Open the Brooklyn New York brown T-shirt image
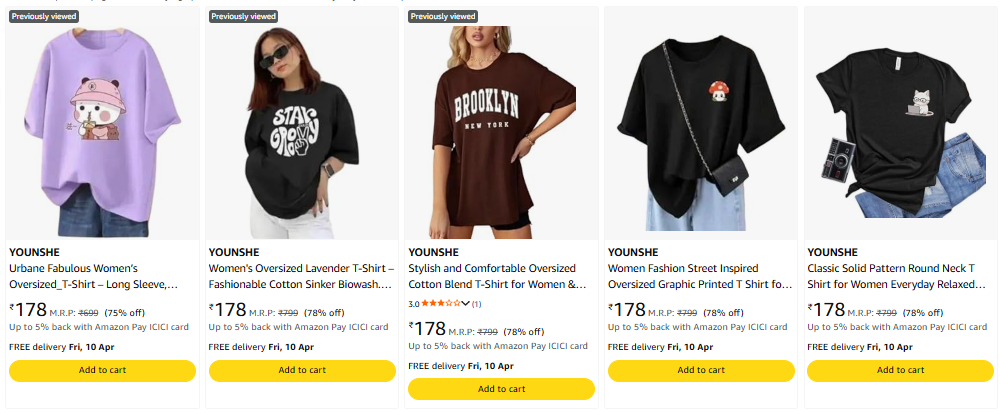Viewport: 1000px width, 410px height. pyautogui.click(x=501, y=123)
